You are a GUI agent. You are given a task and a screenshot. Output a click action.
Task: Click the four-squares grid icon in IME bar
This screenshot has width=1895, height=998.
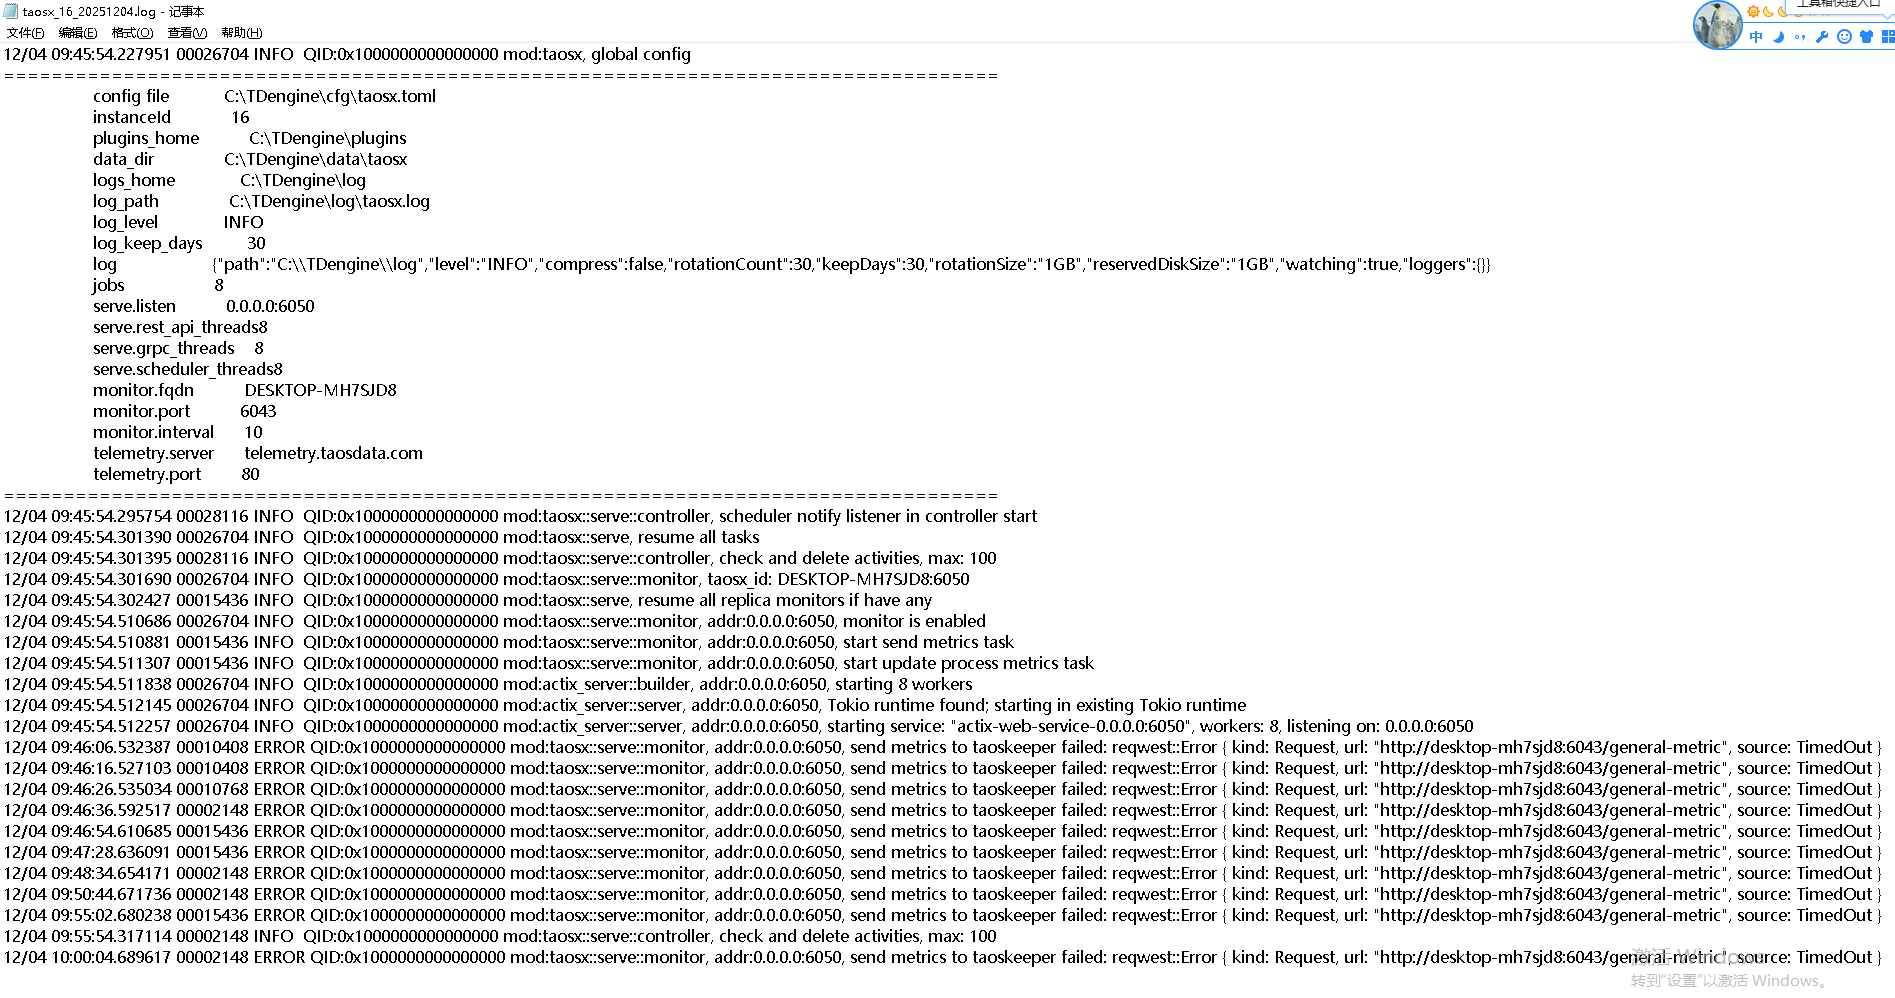coord(1887,37)
